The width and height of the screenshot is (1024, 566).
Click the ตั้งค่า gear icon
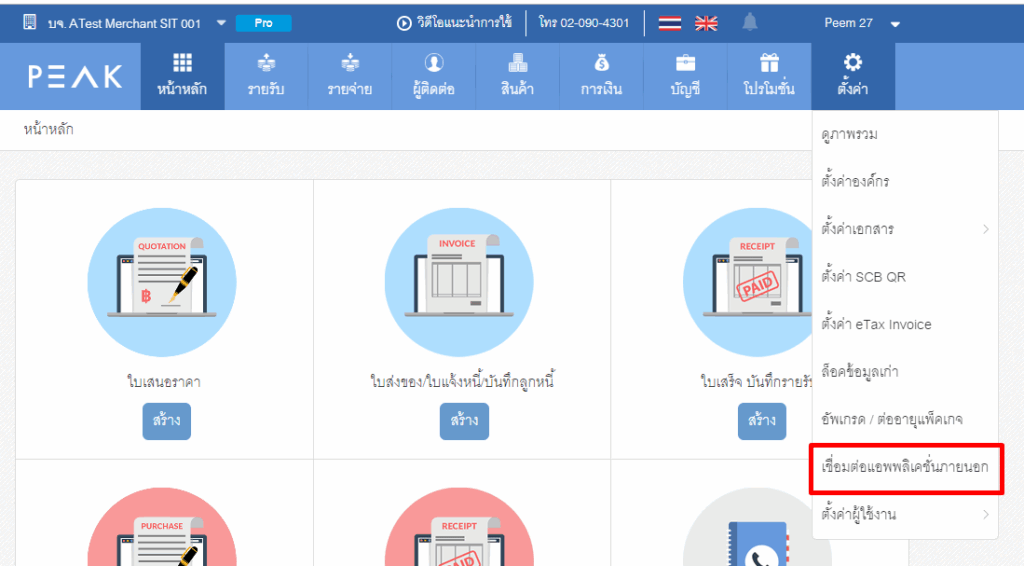click(853, 63)
